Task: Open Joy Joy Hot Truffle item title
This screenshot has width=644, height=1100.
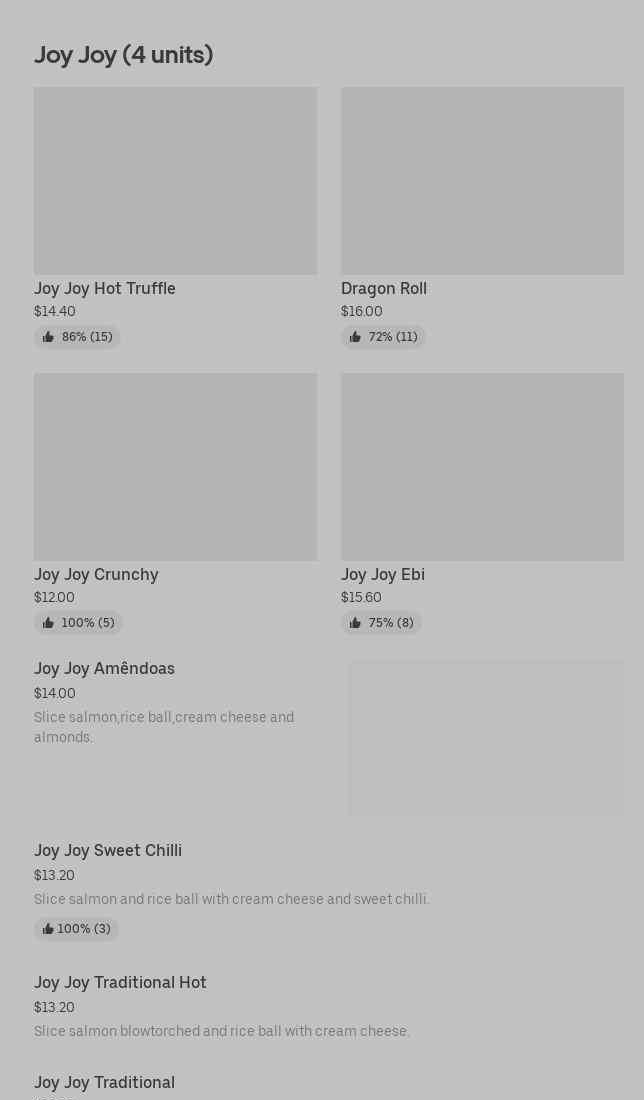Action: (x=105, y=289)
